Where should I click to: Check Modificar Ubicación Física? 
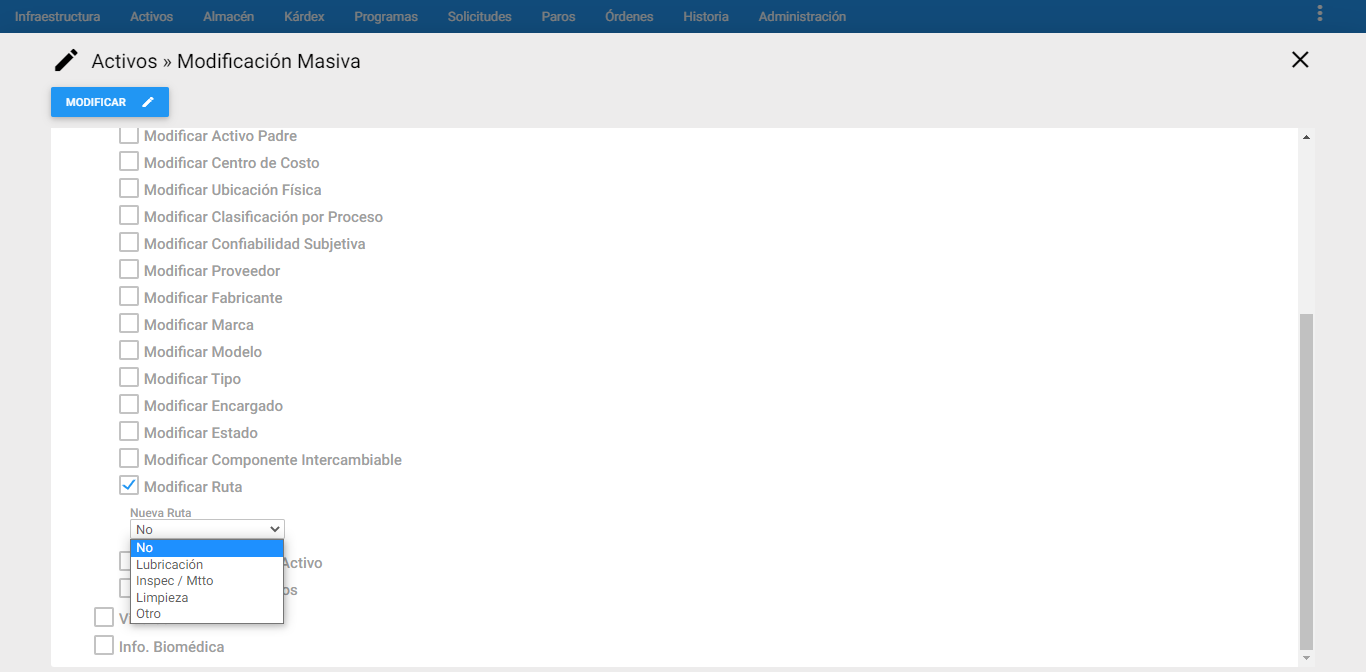[x=129, y=189]
